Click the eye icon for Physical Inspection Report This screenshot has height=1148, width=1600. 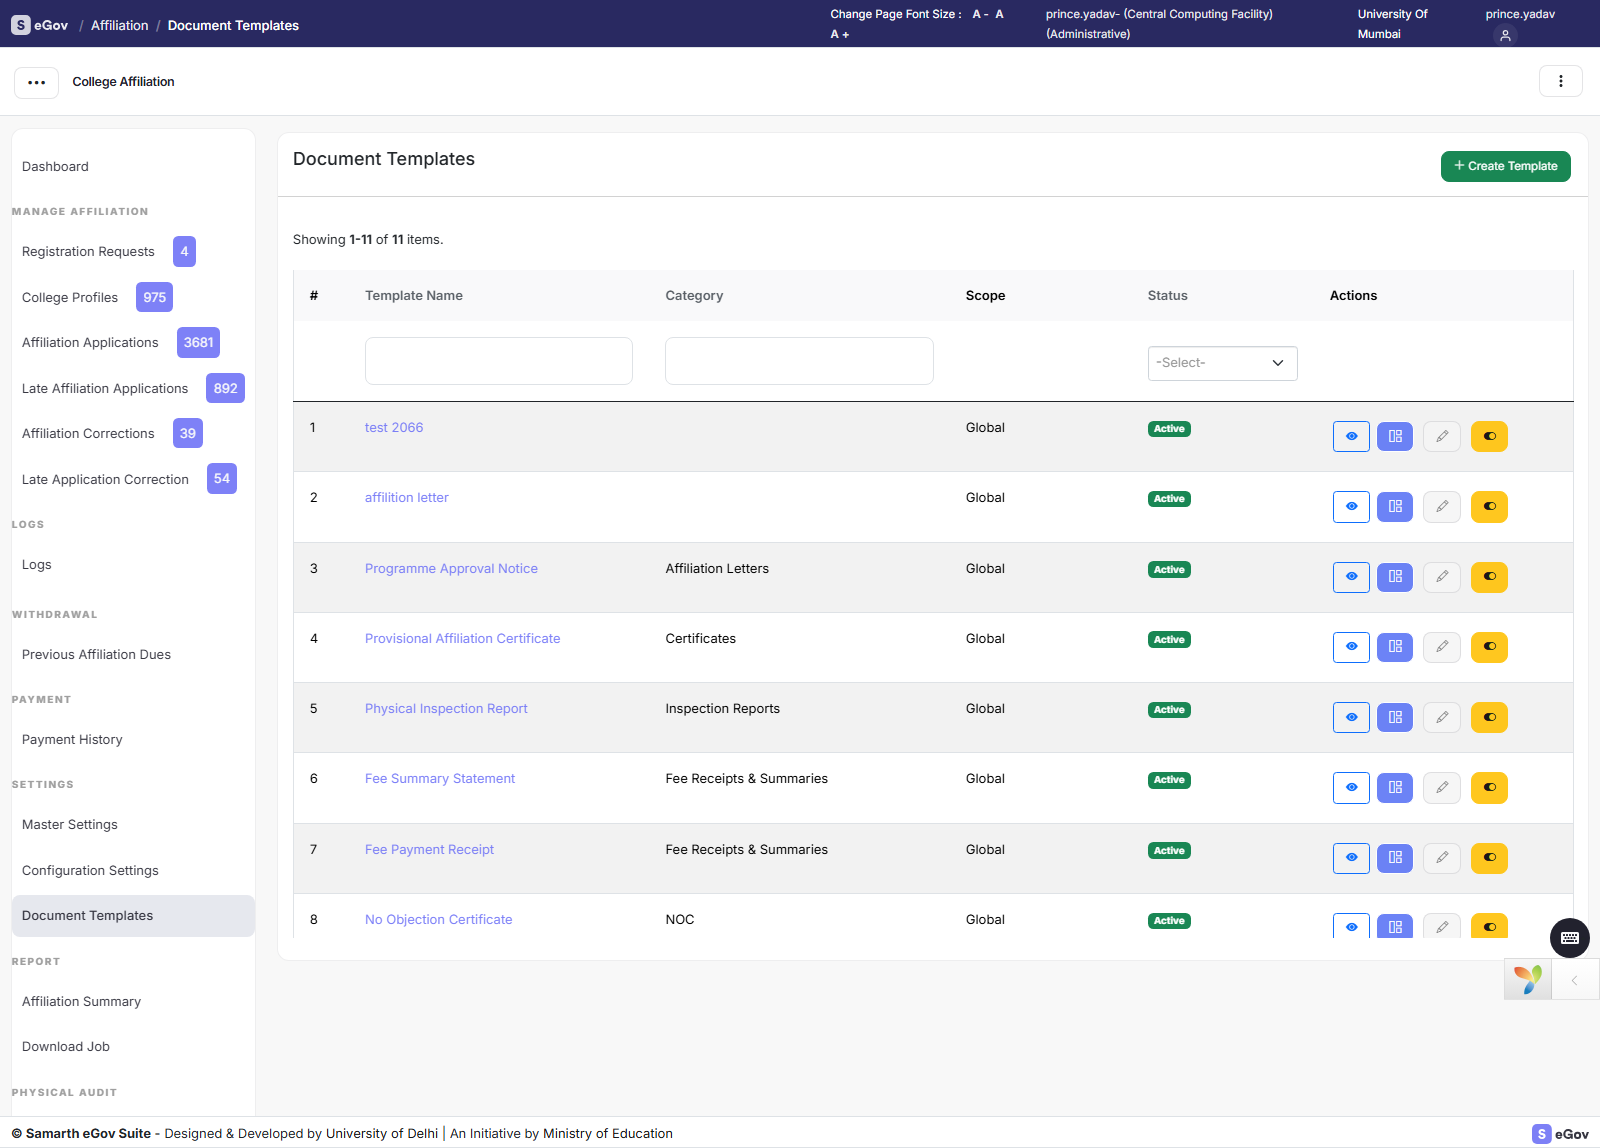click(1351, 717)
